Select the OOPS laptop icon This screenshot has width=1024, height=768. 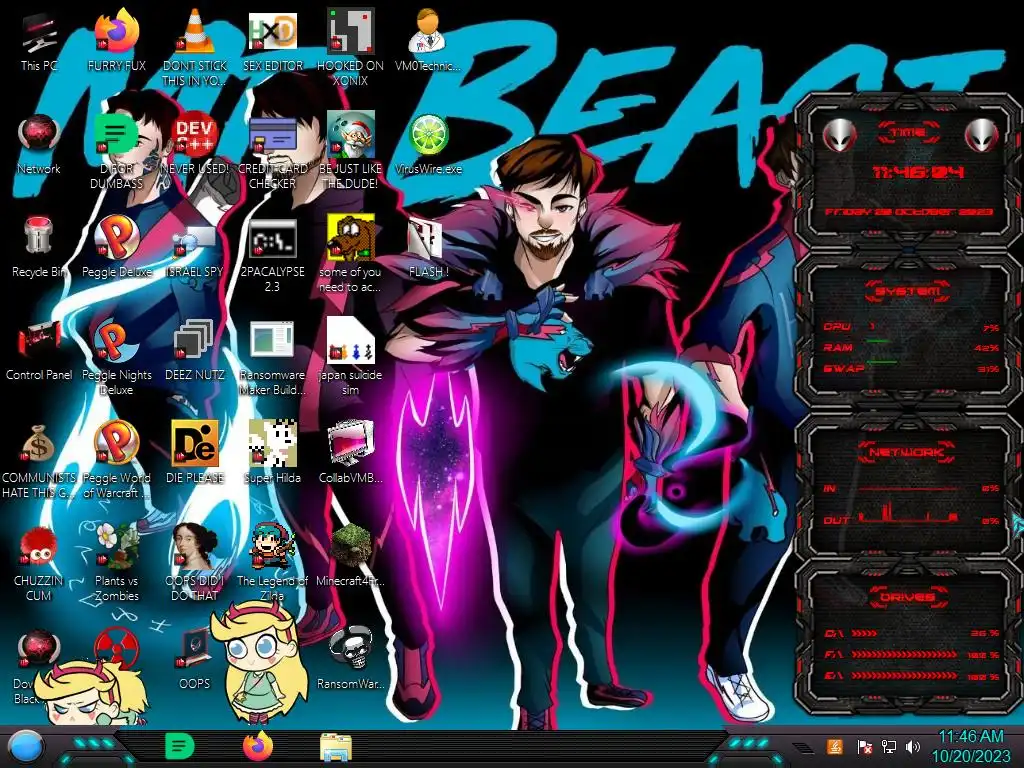[x=195, y=660]
